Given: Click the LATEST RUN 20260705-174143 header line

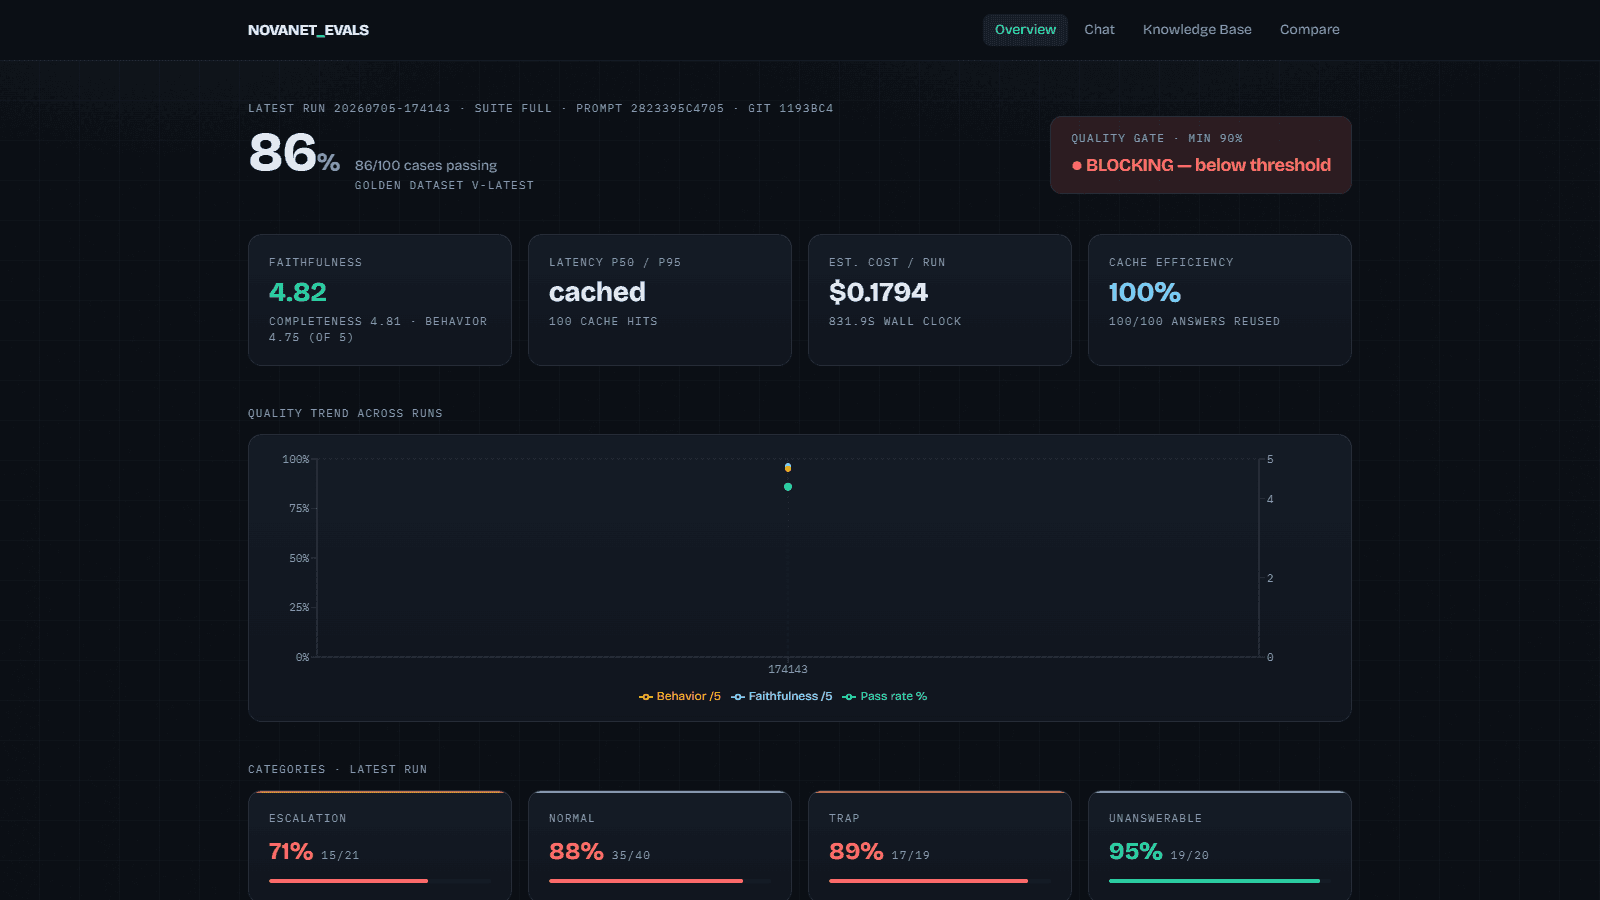Looking at the screenshot, I should click(541, 109).
